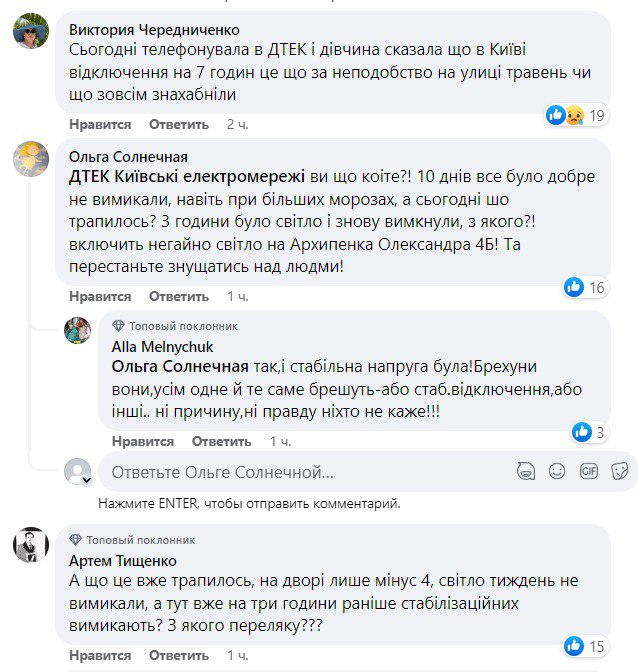The height and width of the screenshot is (672, 638).
Task: Open the sticker picker in the reply box
Action: (x=620, y=470)
